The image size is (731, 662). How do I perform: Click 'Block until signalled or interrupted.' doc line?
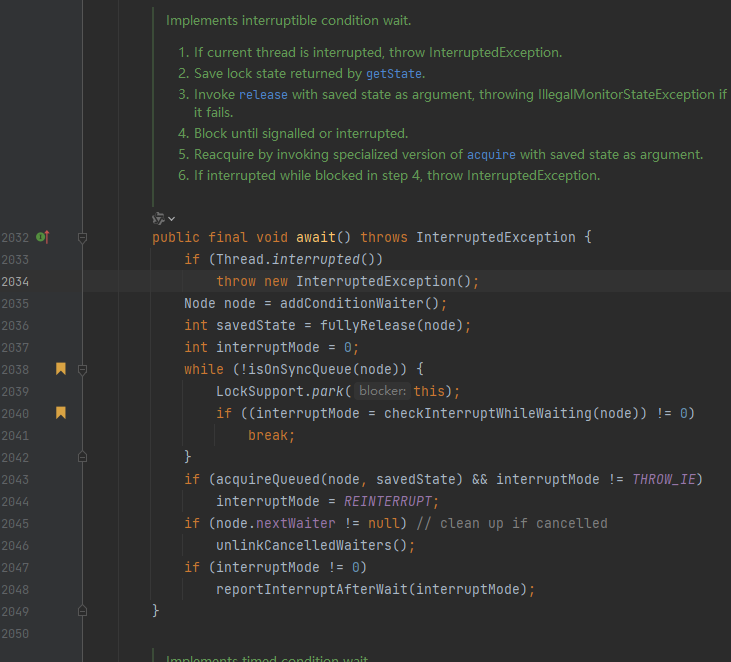(301, 134)
